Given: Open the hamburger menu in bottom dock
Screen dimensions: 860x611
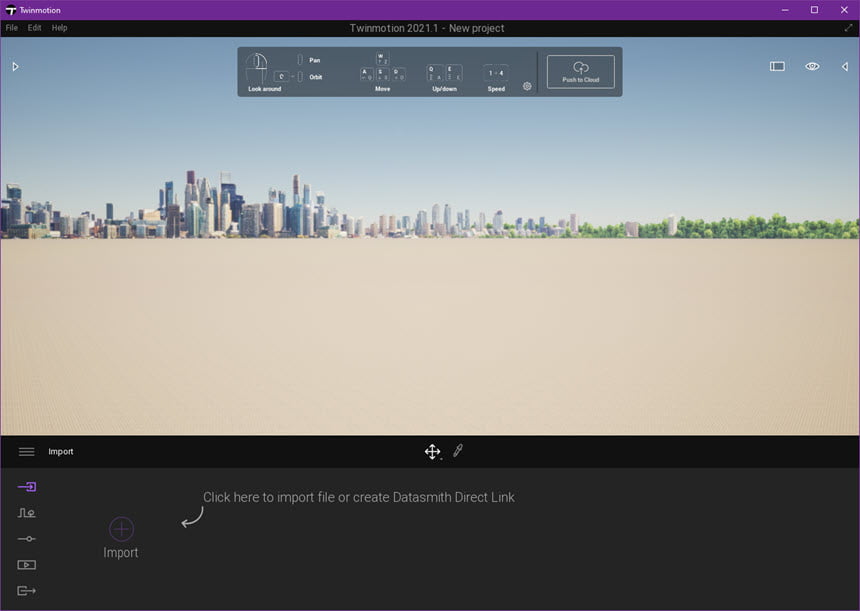Looking at the screenshot, I should [x=26, y=451].
